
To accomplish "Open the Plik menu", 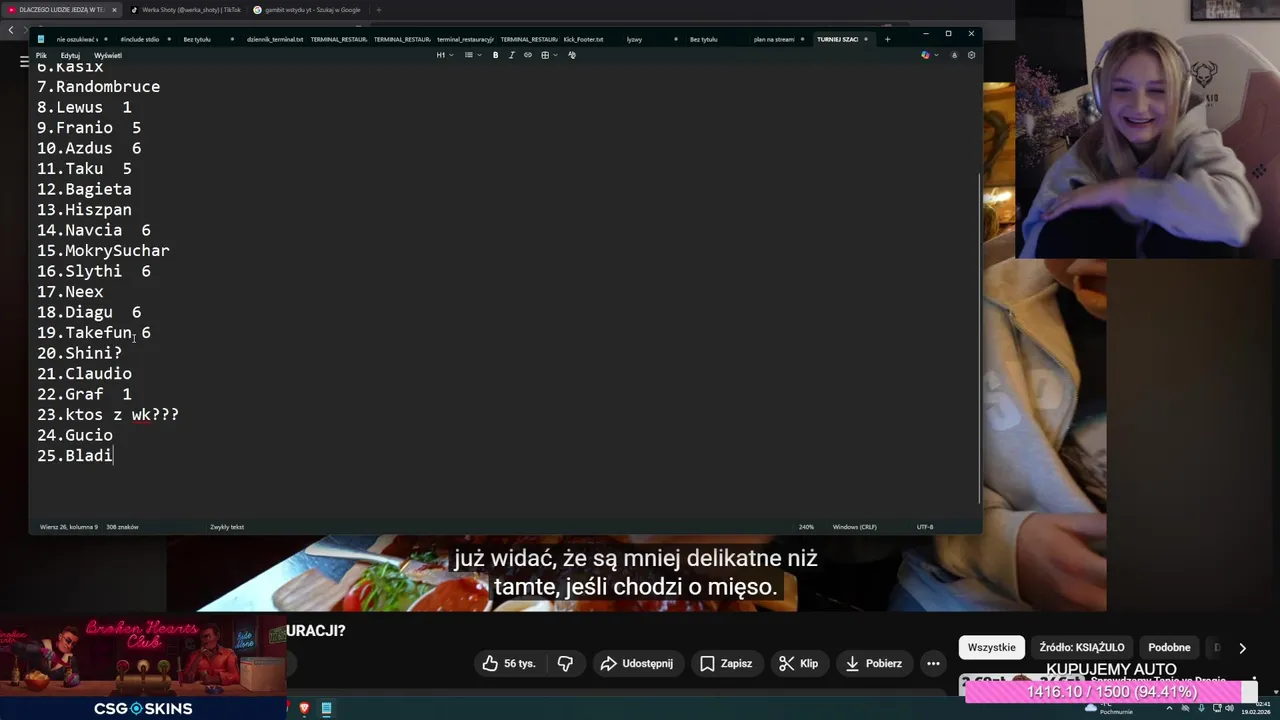I will tap(41, 55).
